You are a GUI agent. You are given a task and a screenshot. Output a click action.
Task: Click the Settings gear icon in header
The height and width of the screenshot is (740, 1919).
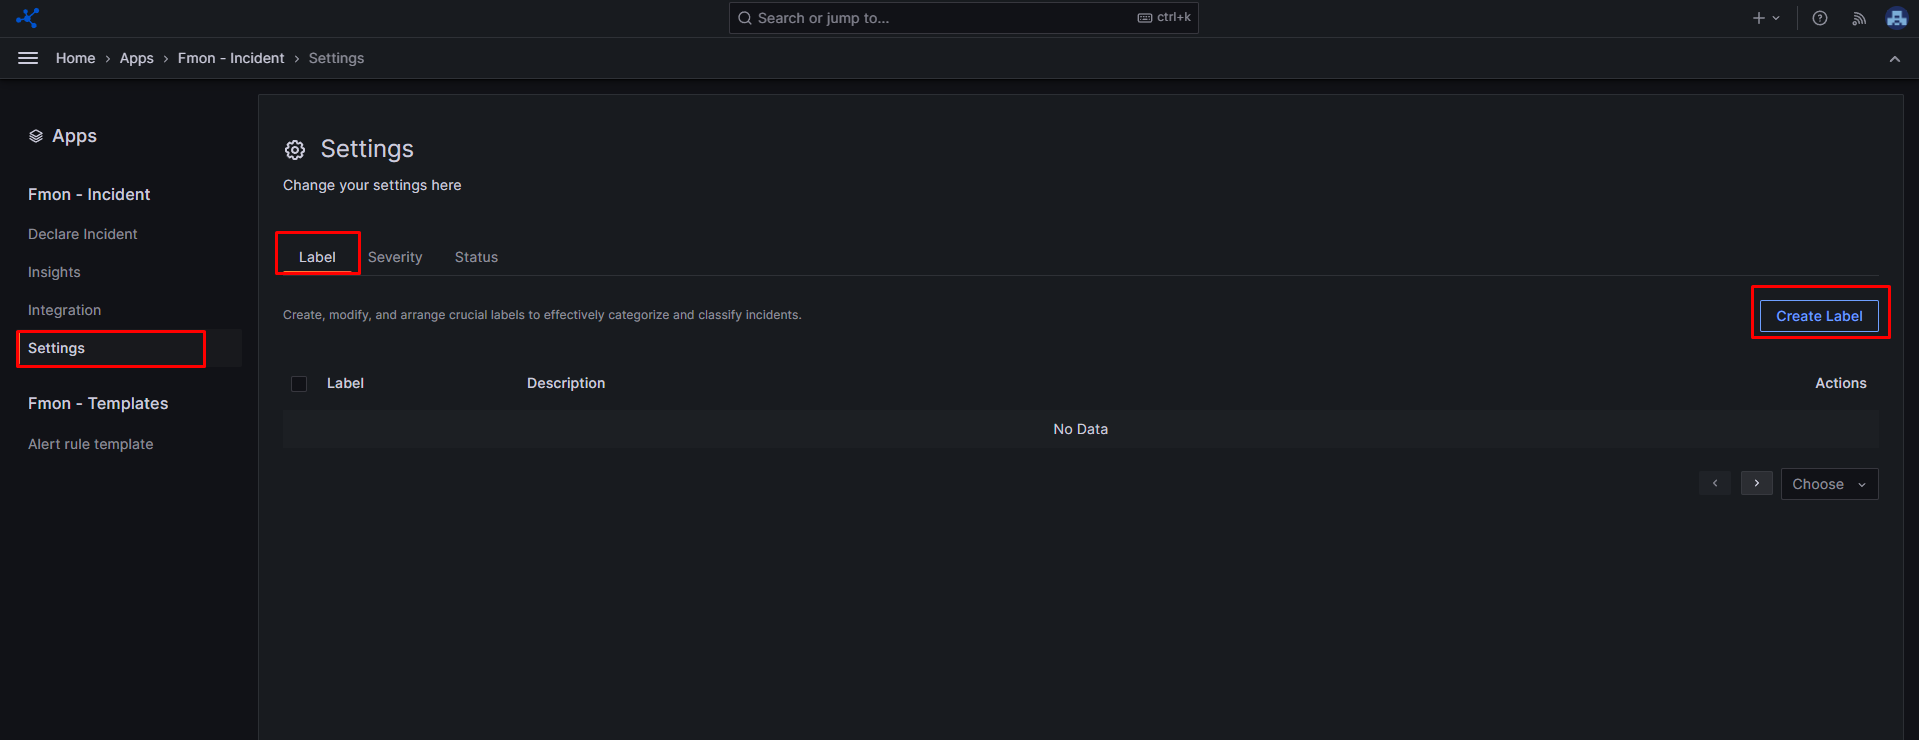point(295,150)
